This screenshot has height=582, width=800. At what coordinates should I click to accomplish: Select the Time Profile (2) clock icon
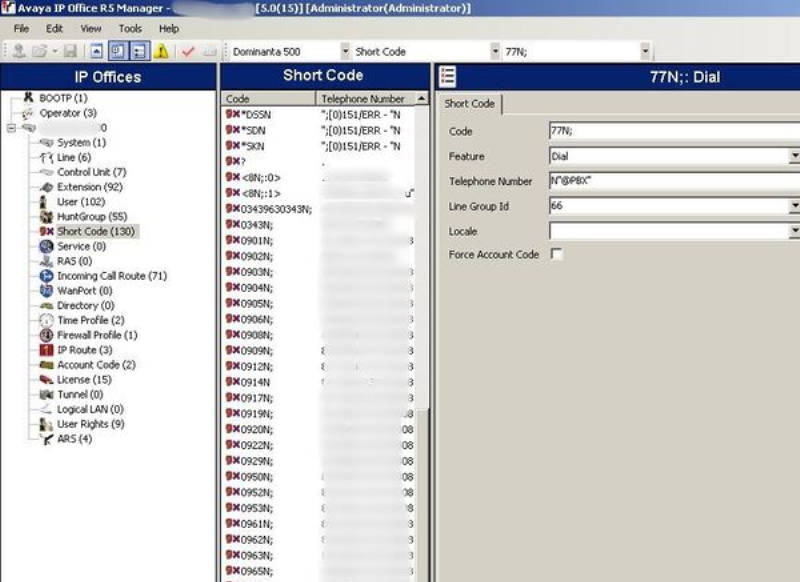click(46, 320)
